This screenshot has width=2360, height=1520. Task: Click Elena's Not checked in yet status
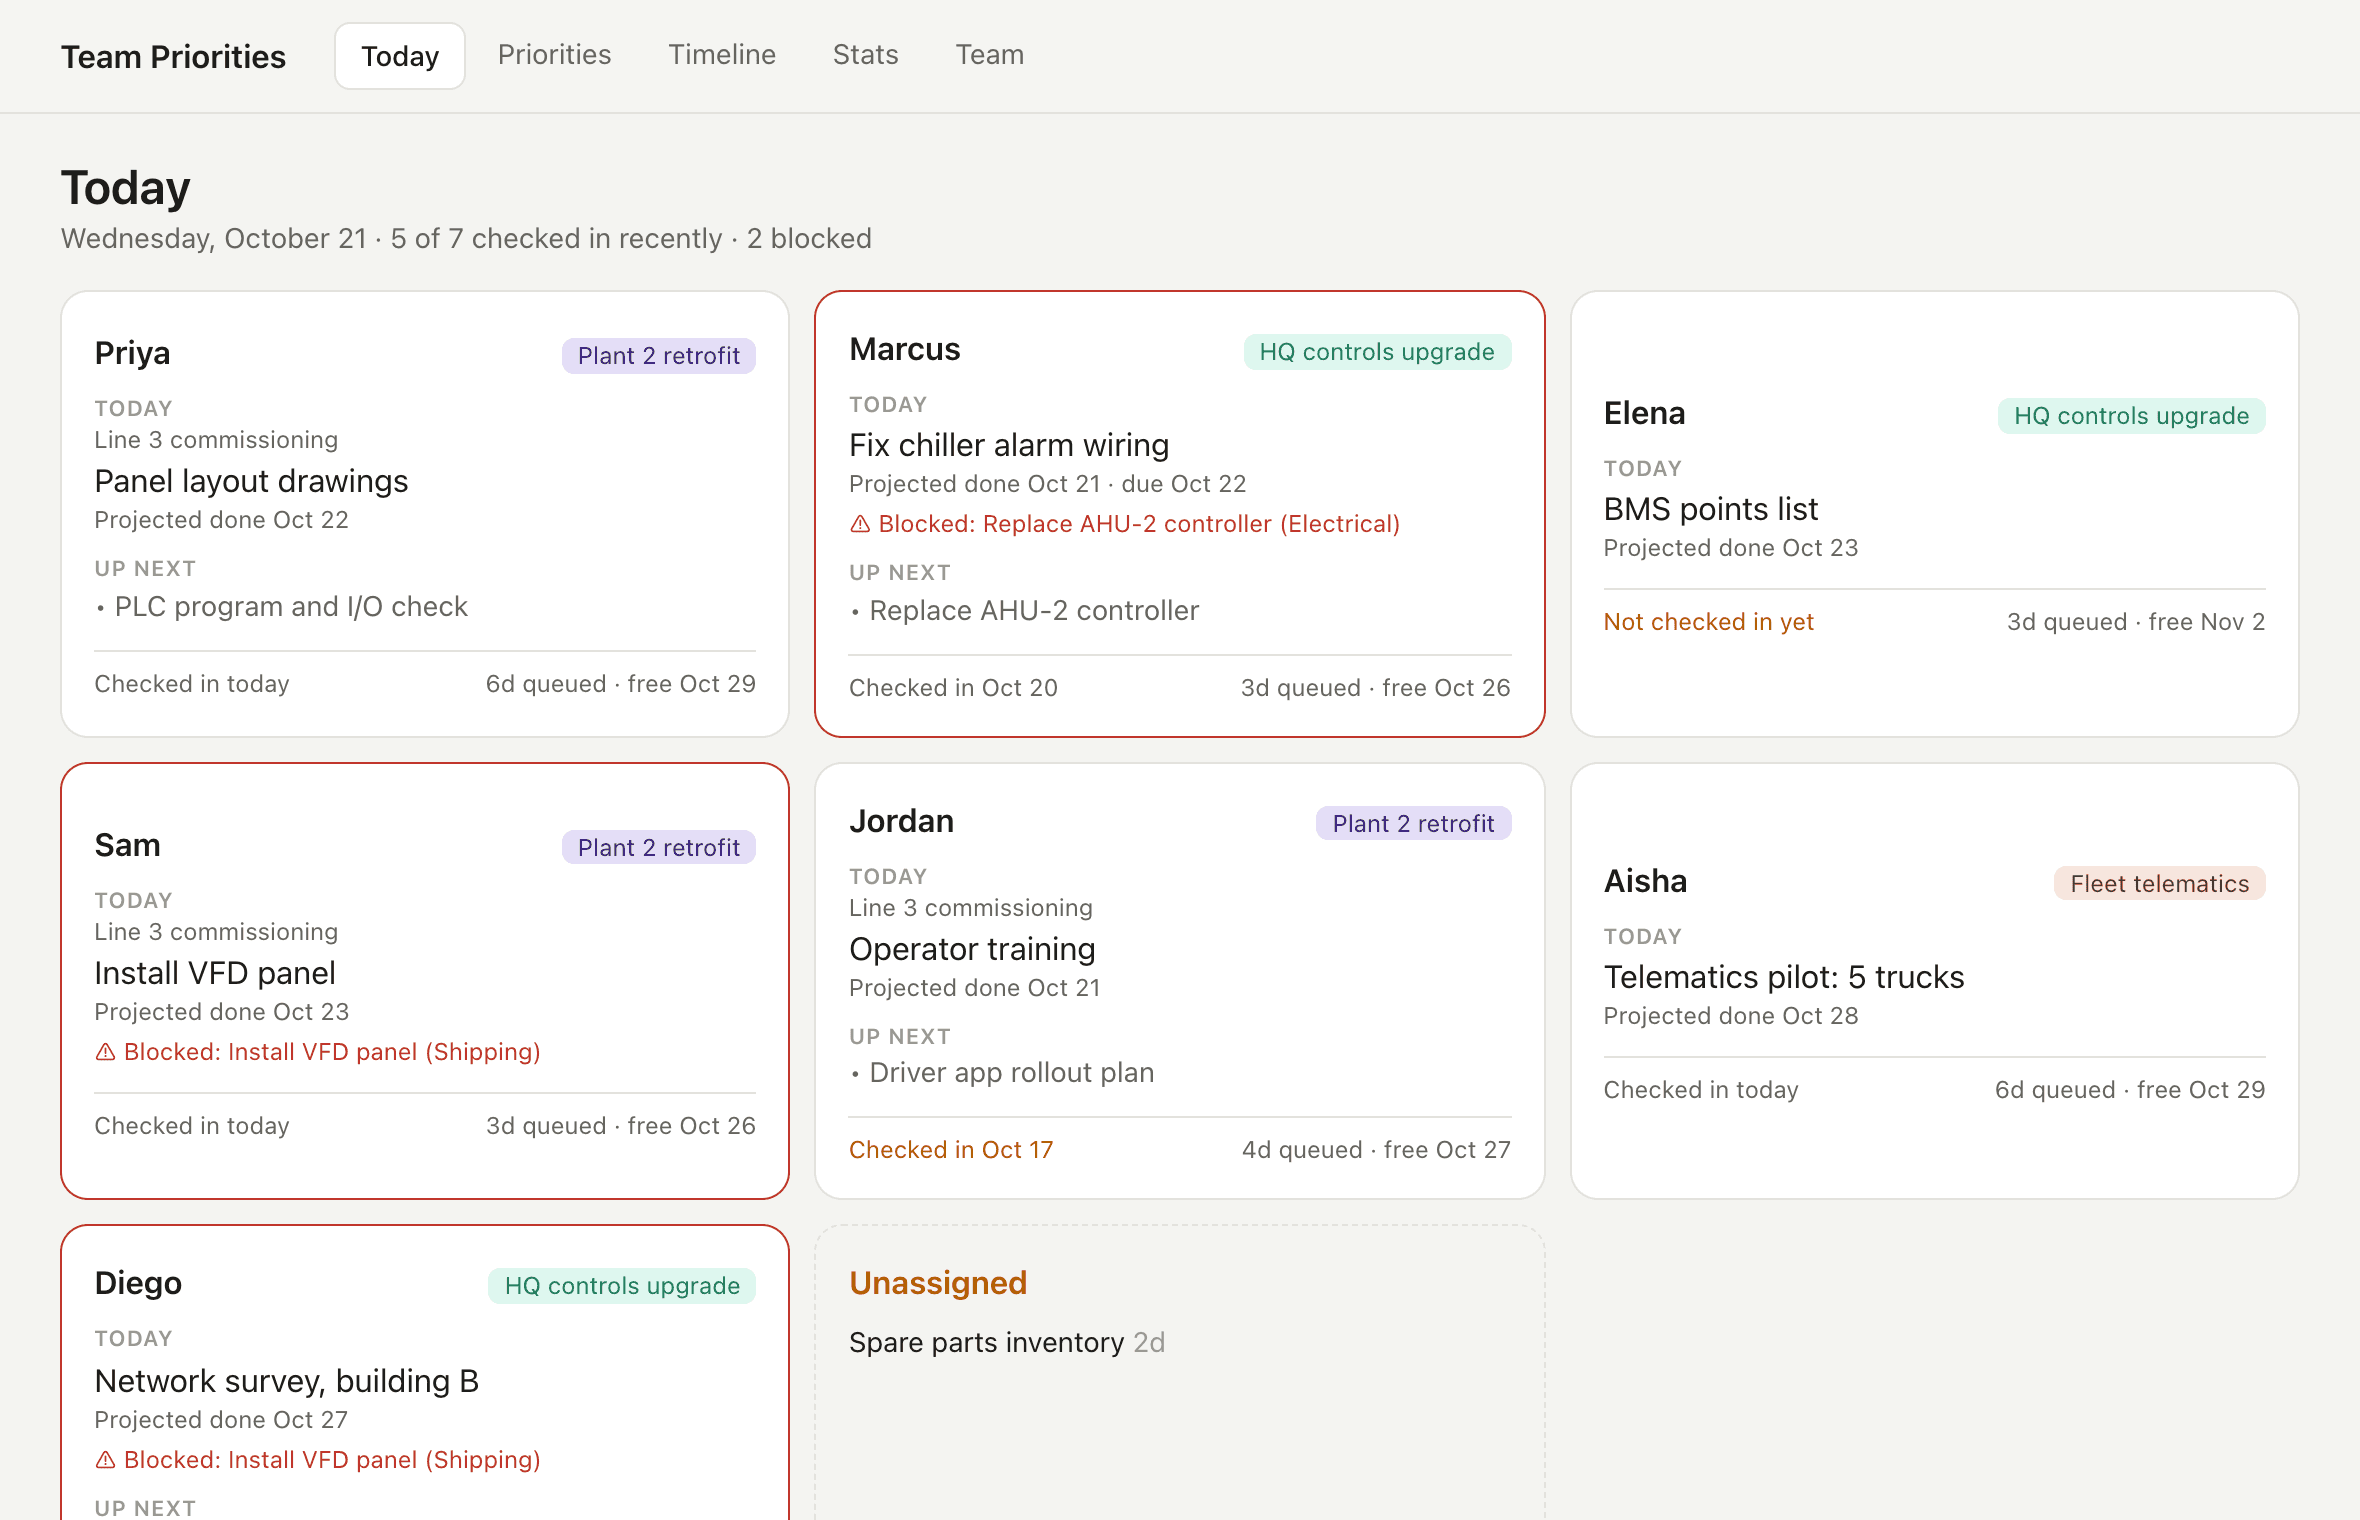(x=1708, y=622)
